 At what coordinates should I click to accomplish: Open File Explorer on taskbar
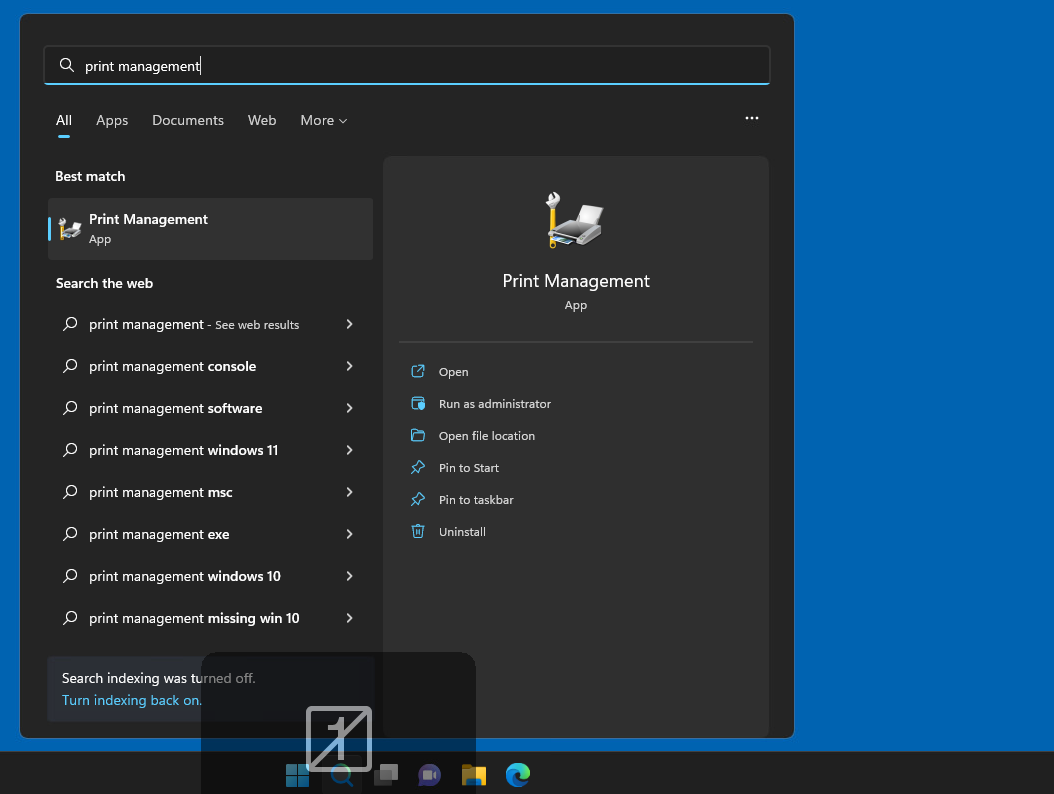tap(474, 775)
